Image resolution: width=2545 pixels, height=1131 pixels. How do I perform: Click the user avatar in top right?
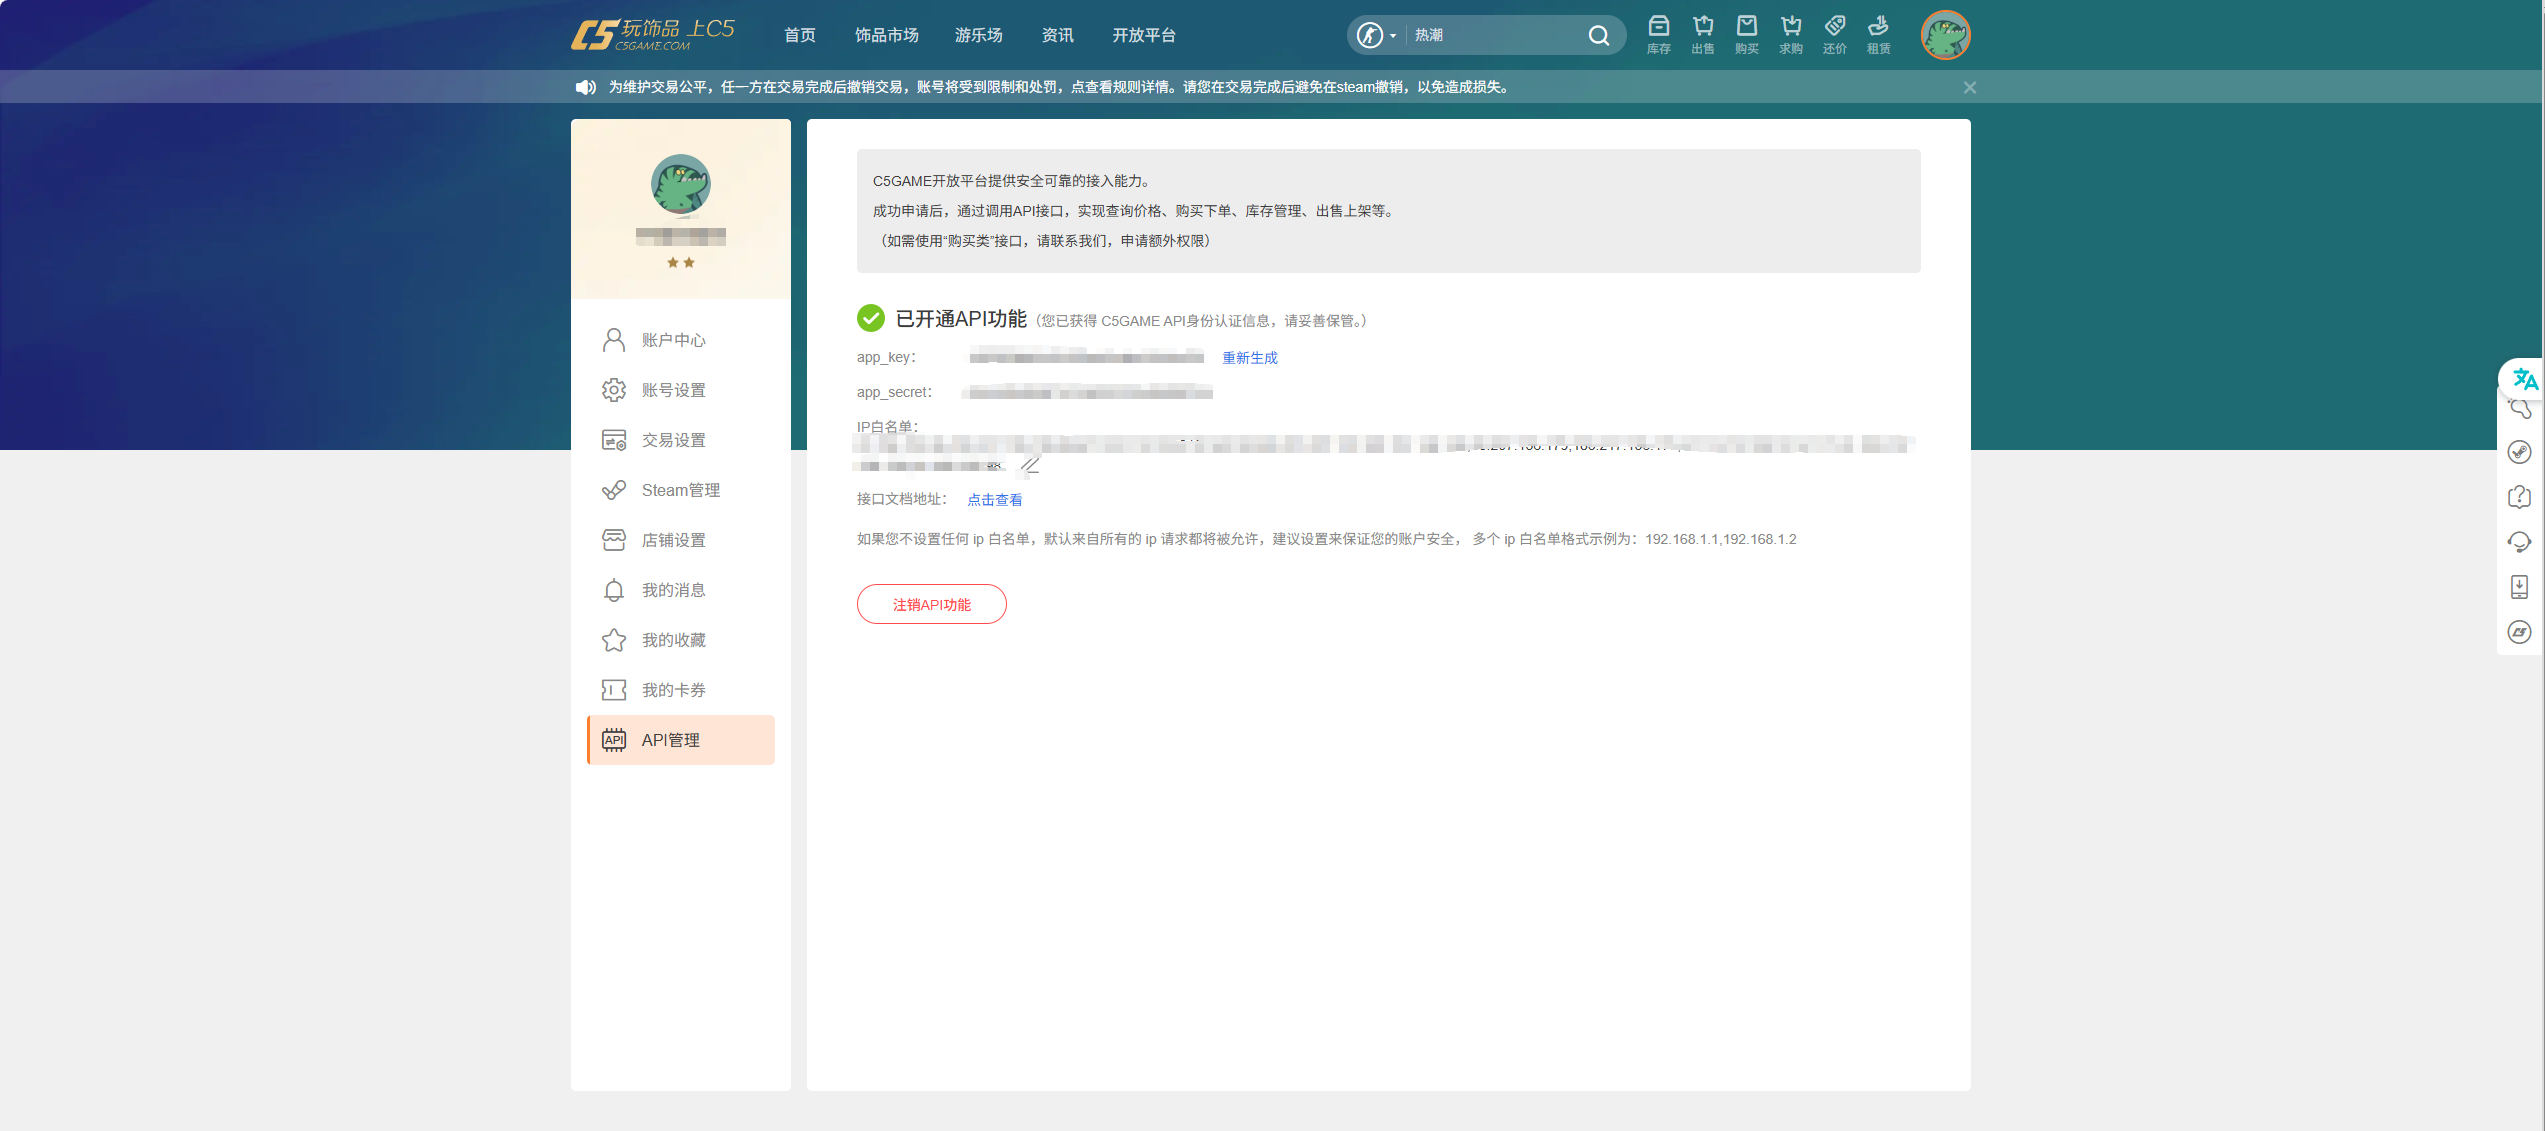coord(1944,34)
